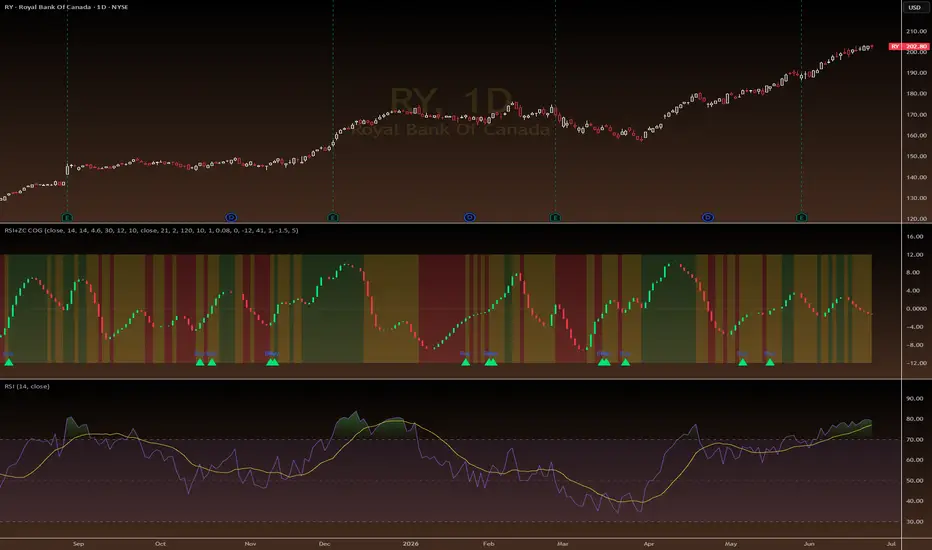Click the buy triangle just before February
The width and height of the screenshot is (932, 550).
click(x=465, y=362)
